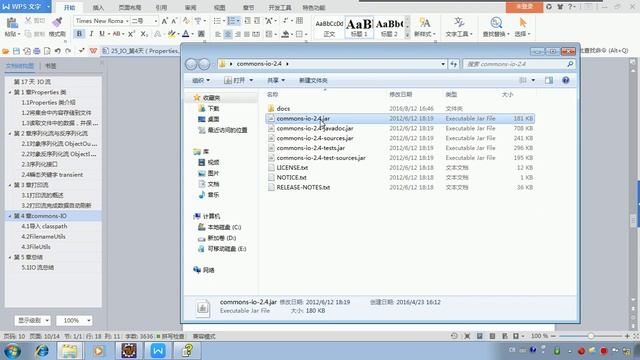Toggle Italic formatting in WPS ribbon
Screen dimensions: 640x360
(91, 34)
